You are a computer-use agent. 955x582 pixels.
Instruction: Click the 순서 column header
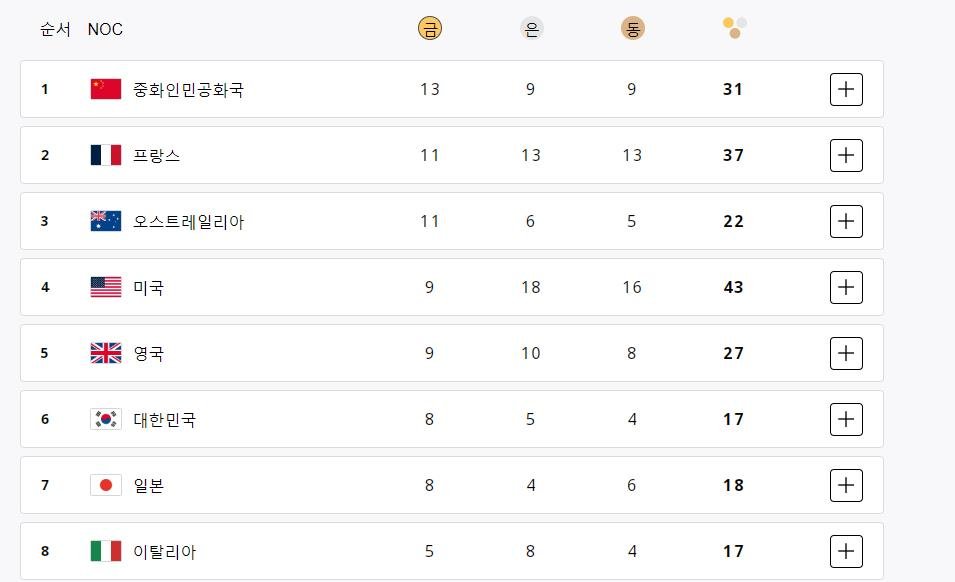[55, 29]
